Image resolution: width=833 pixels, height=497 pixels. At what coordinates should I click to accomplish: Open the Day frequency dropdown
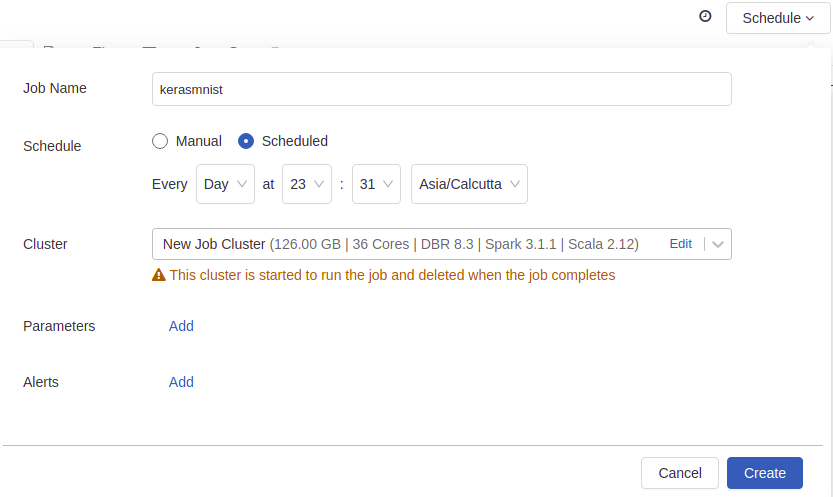225,184
